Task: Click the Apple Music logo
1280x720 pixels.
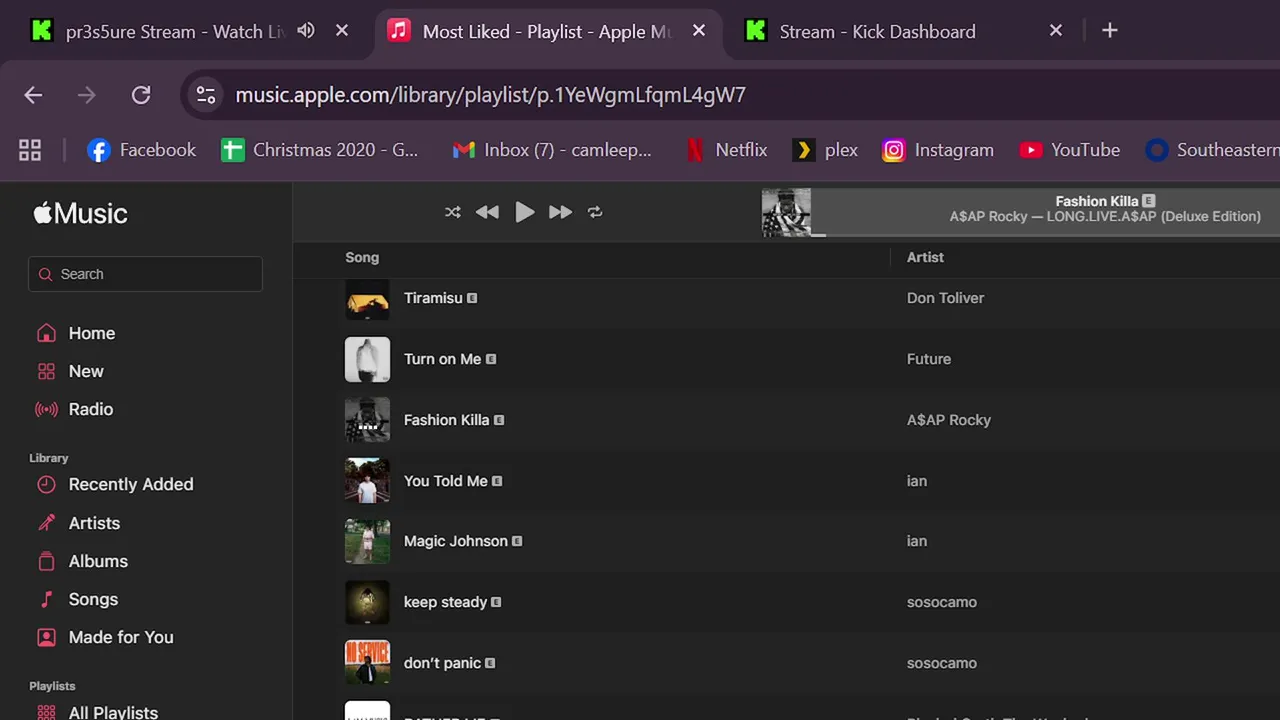Action: coord(80,213)
